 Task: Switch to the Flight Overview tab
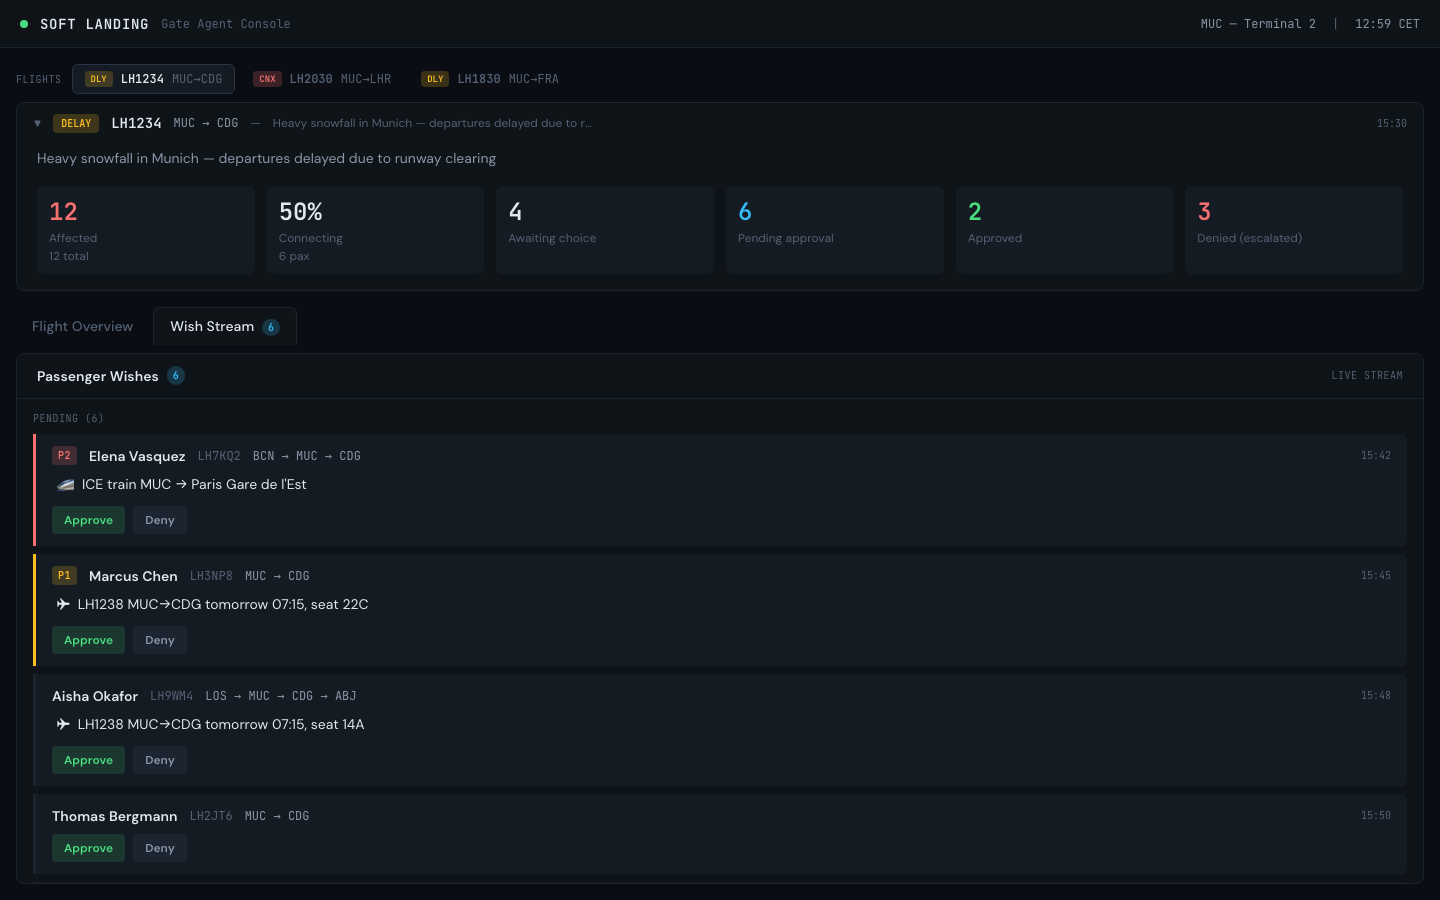[82, 326]
